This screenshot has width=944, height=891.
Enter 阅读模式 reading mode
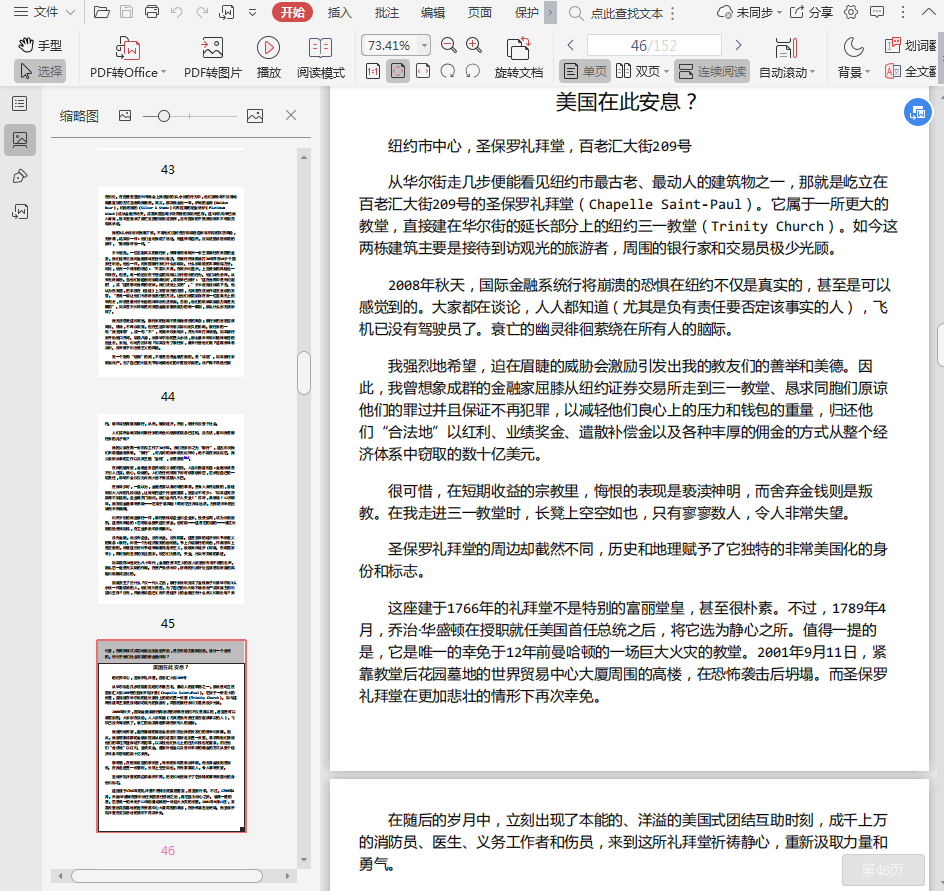tap(320, 57)
